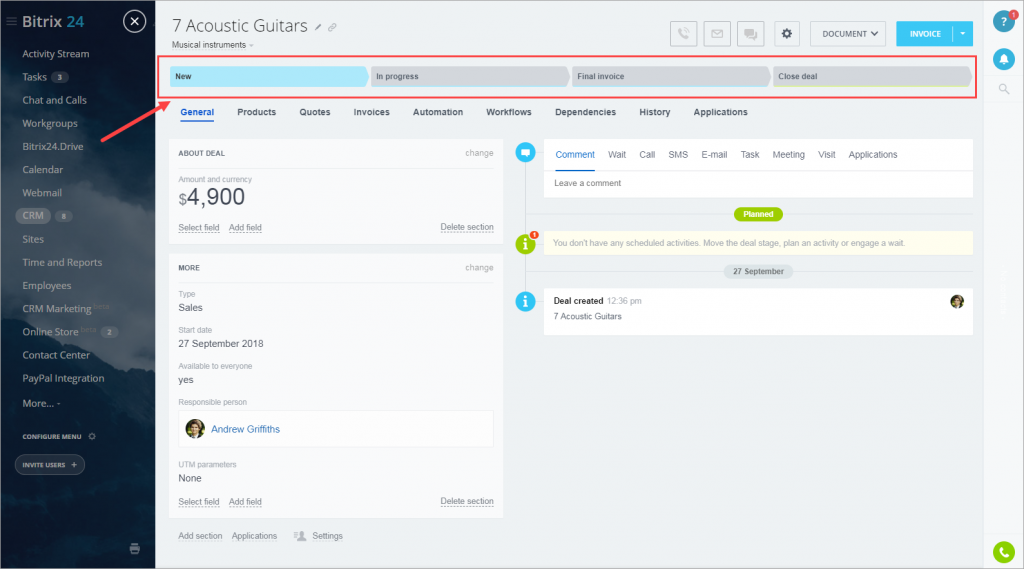This screenshot has width=1024, height=569.
Task: Open the Invoices tab
Action: (x=372, y=112)
